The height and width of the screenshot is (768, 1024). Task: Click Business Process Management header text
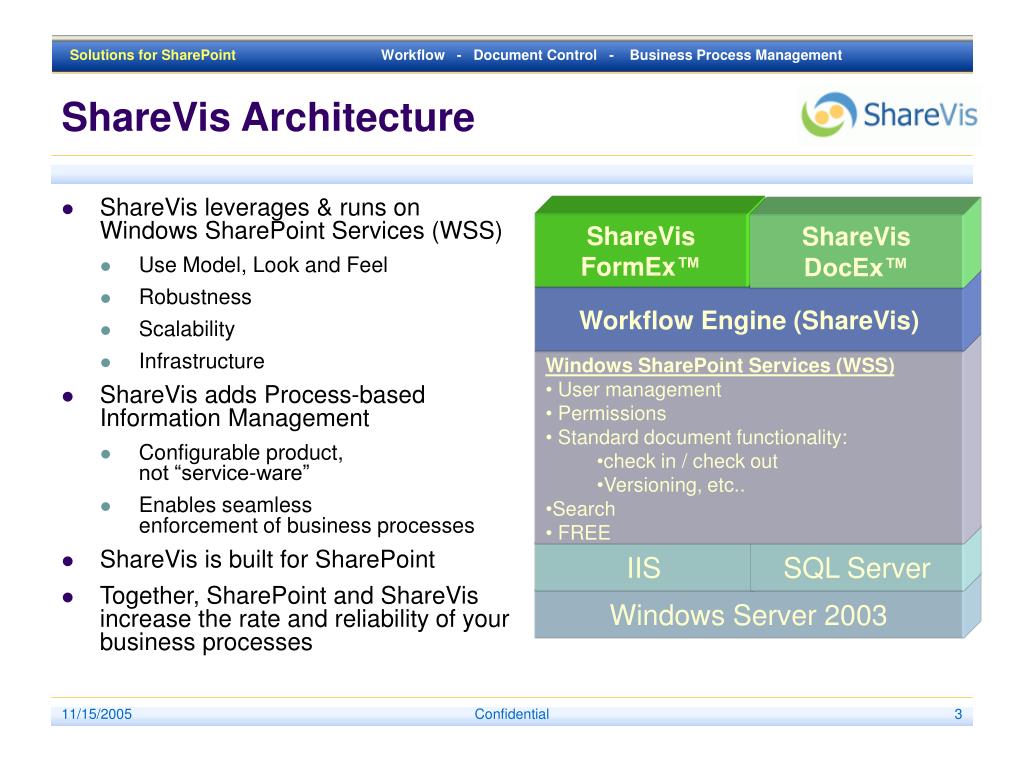click(x=735, y=55)
